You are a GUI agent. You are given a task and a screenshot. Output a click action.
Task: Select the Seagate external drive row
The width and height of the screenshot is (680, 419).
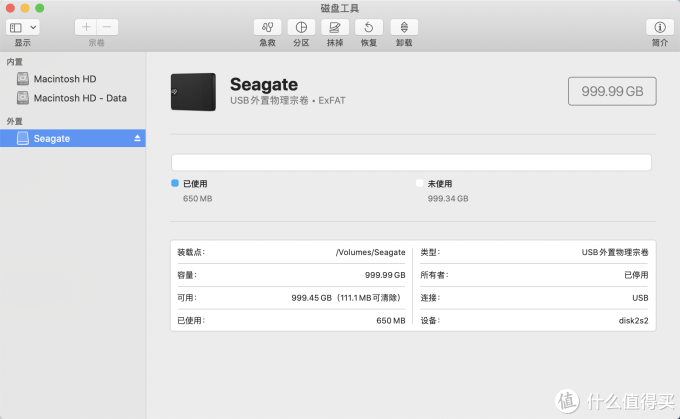[73, 138]
